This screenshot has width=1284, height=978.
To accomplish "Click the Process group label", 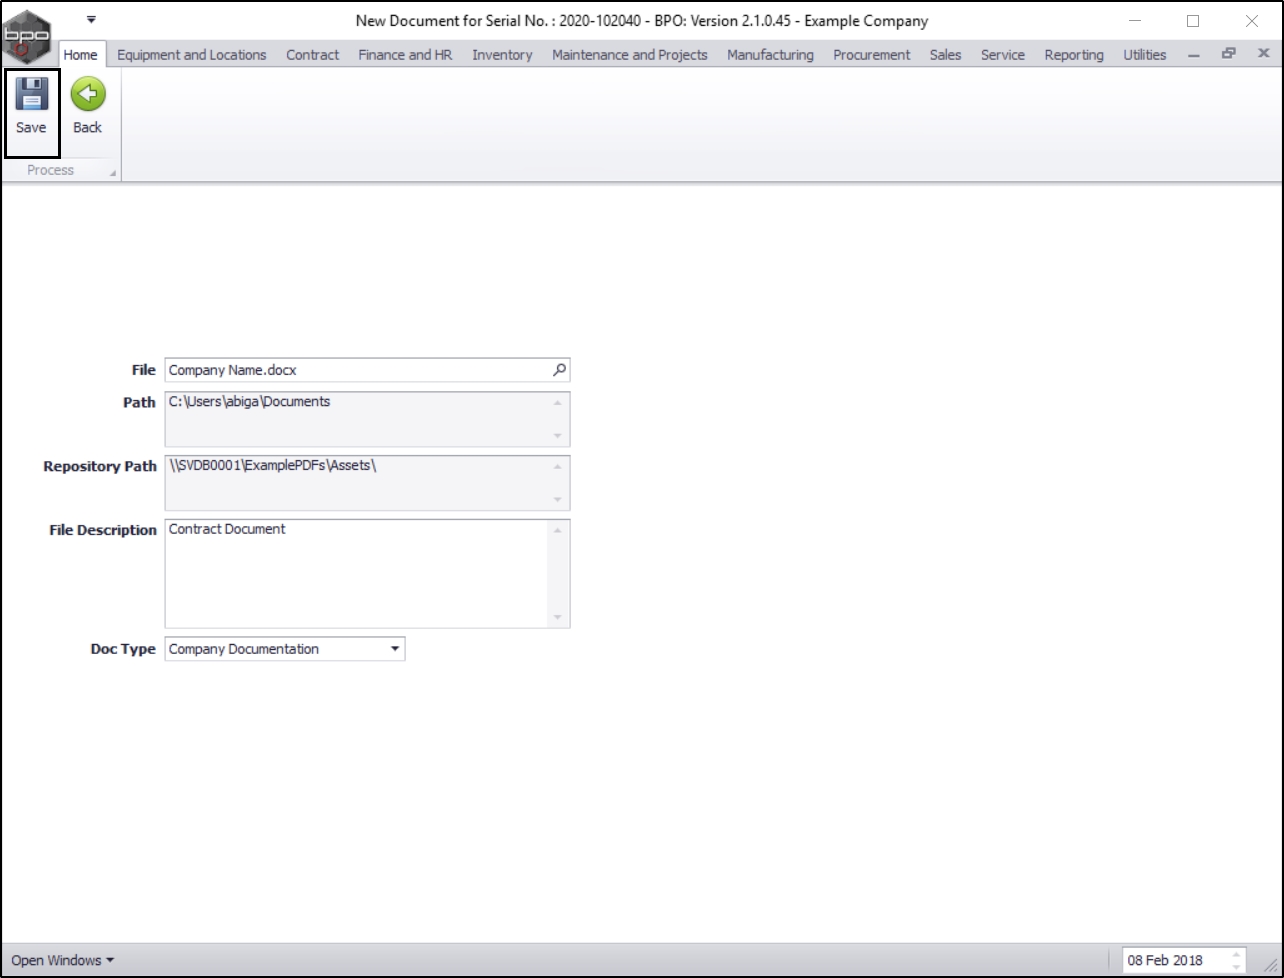I will (50, 170).
